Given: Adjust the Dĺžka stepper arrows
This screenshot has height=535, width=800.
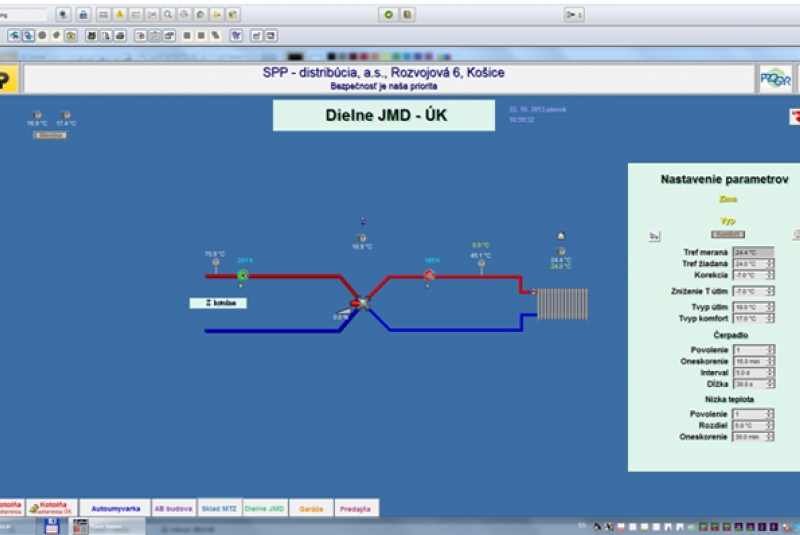Looking at the screenshot, I should [770, 384].
